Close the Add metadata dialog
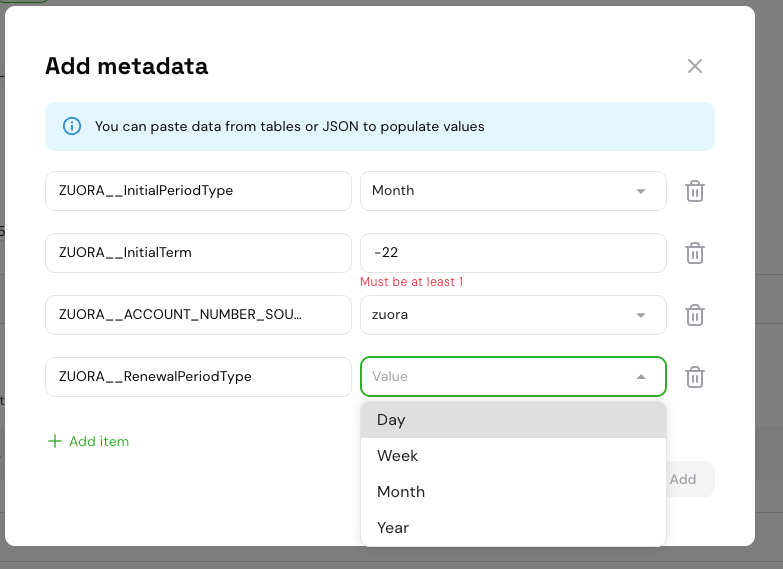783x569 pixels. click(x=695, y=66)
